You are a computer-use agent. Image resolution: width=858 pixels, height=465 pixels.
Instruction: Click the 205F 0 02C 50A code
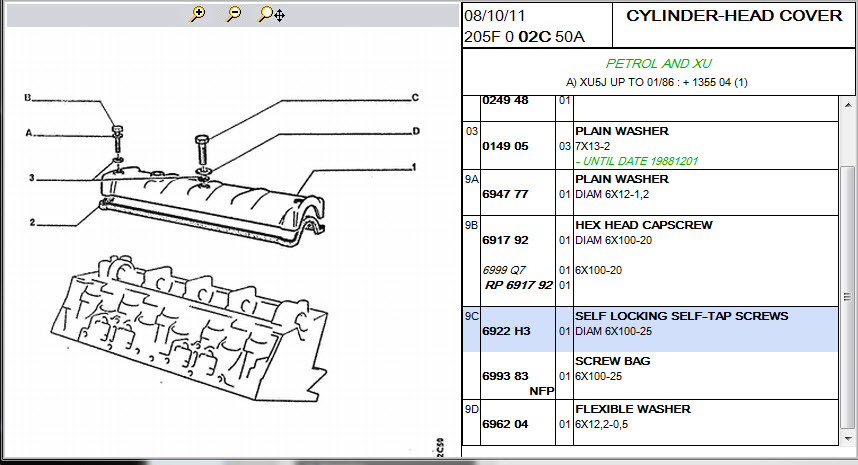point(524,37)
